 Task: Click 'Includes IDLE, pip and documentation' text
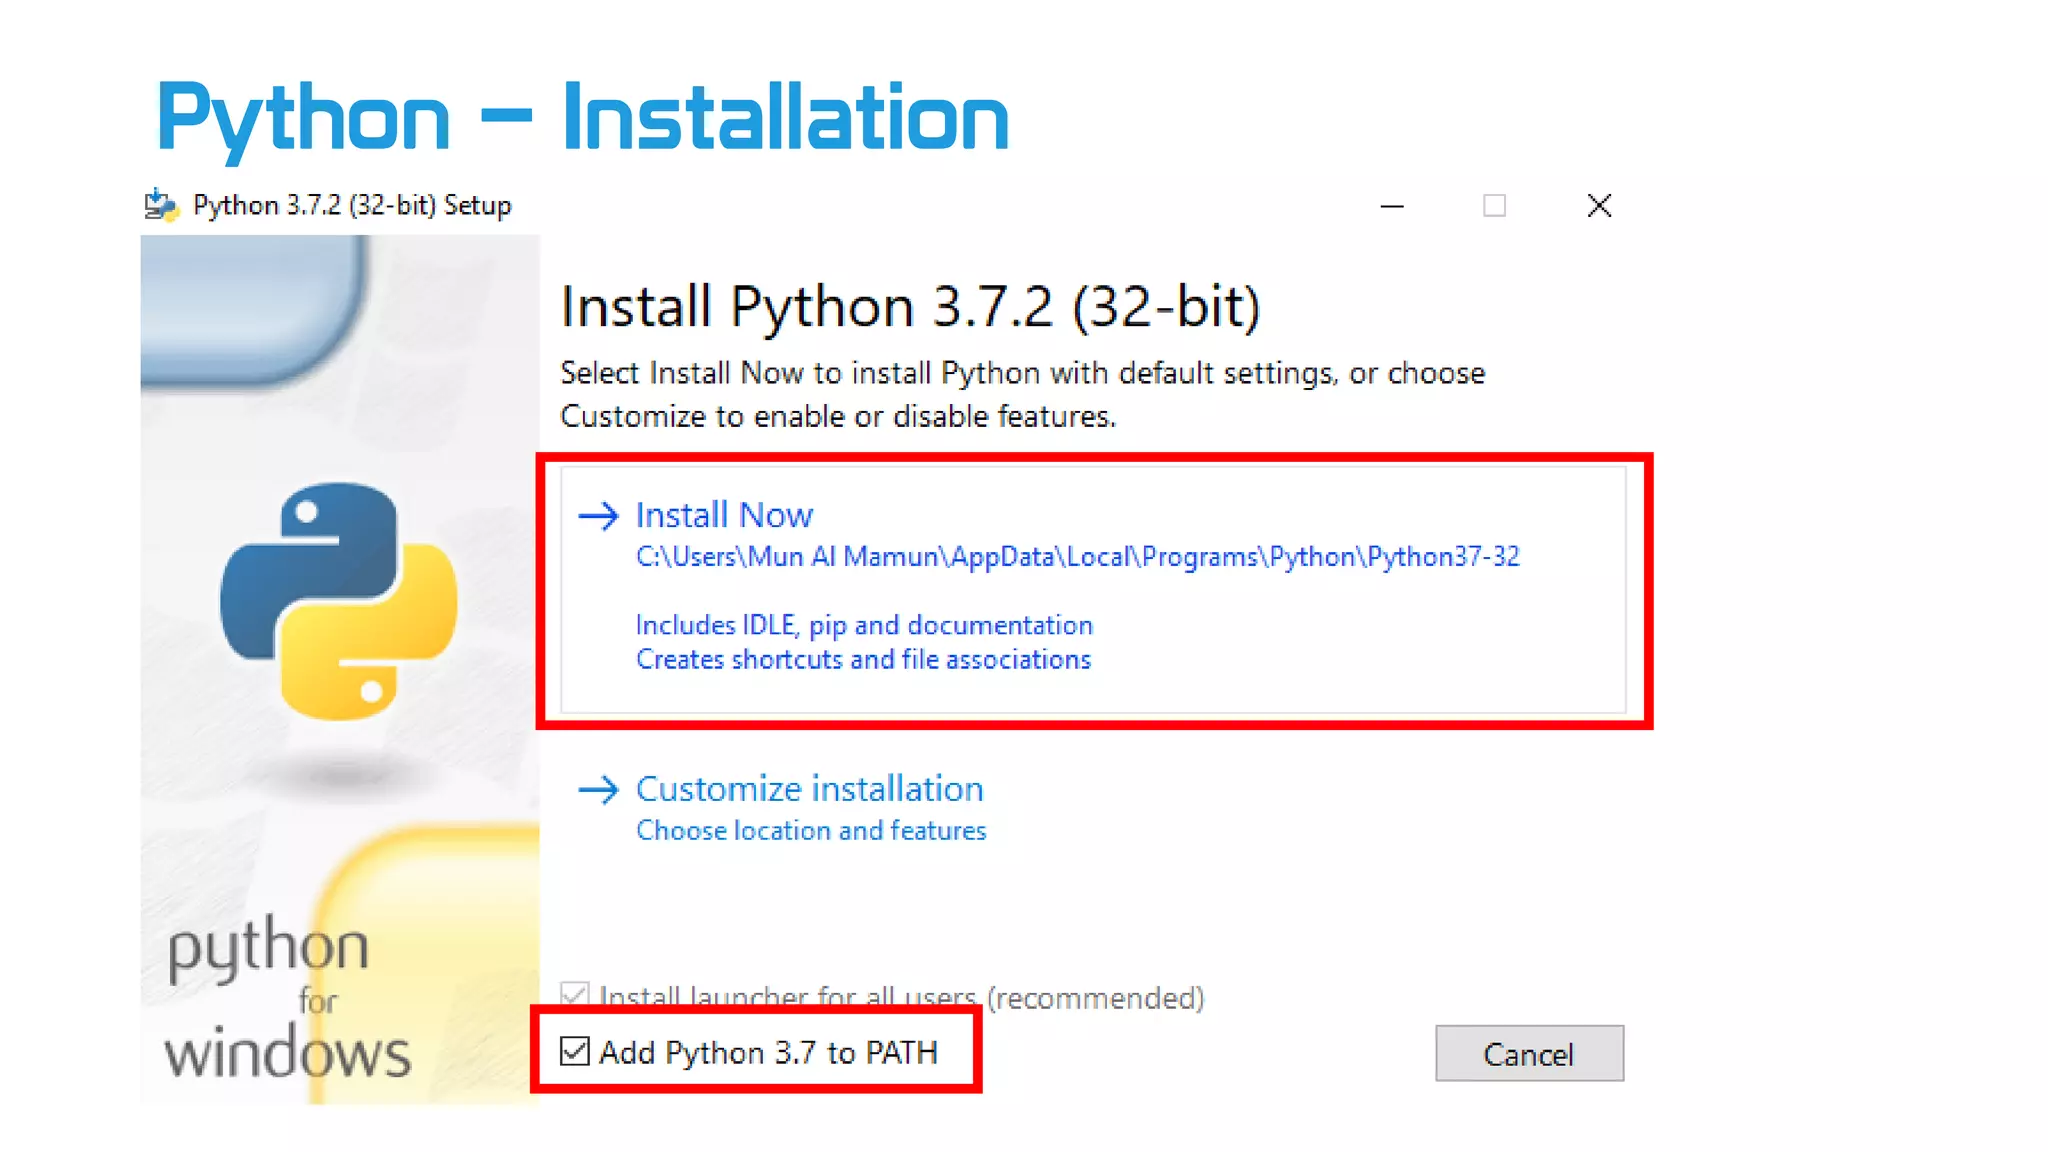864,625
